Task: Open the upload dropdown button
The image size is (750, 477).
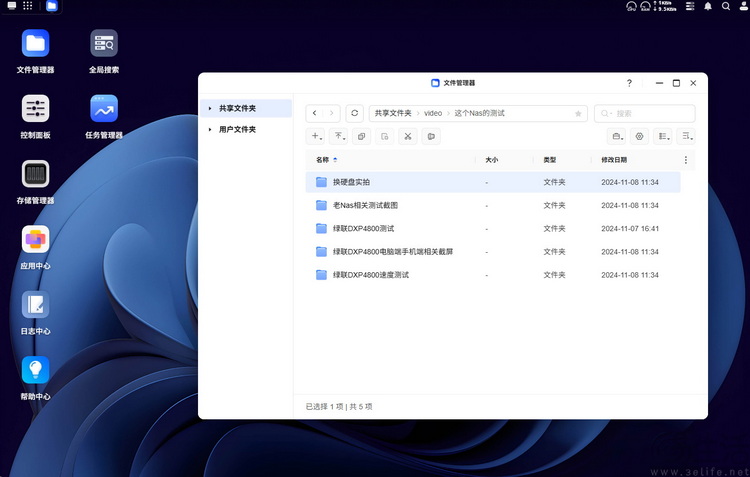Action: pyautogui.click(x=338, y=136)
